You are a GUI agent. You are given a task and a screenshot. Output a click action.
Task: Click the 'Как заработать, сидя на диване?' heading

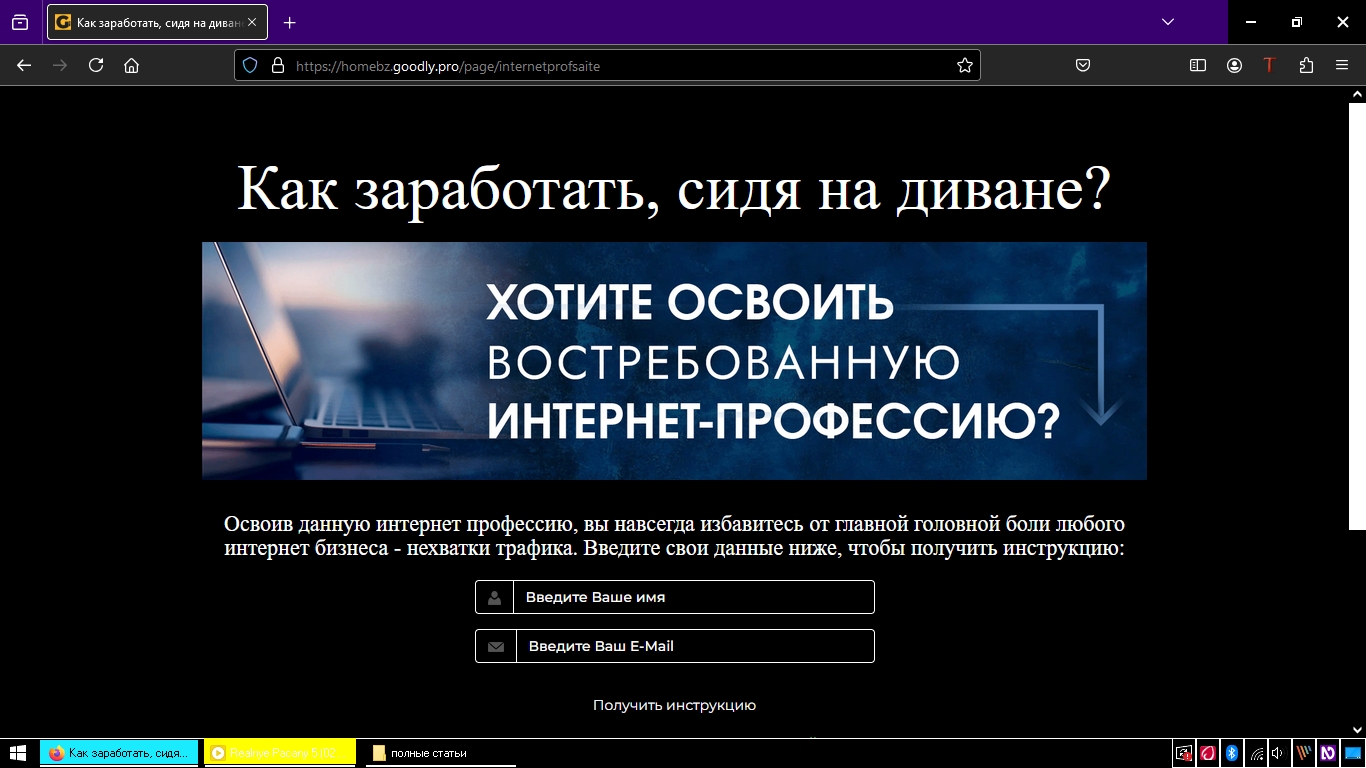coord(674,188)
